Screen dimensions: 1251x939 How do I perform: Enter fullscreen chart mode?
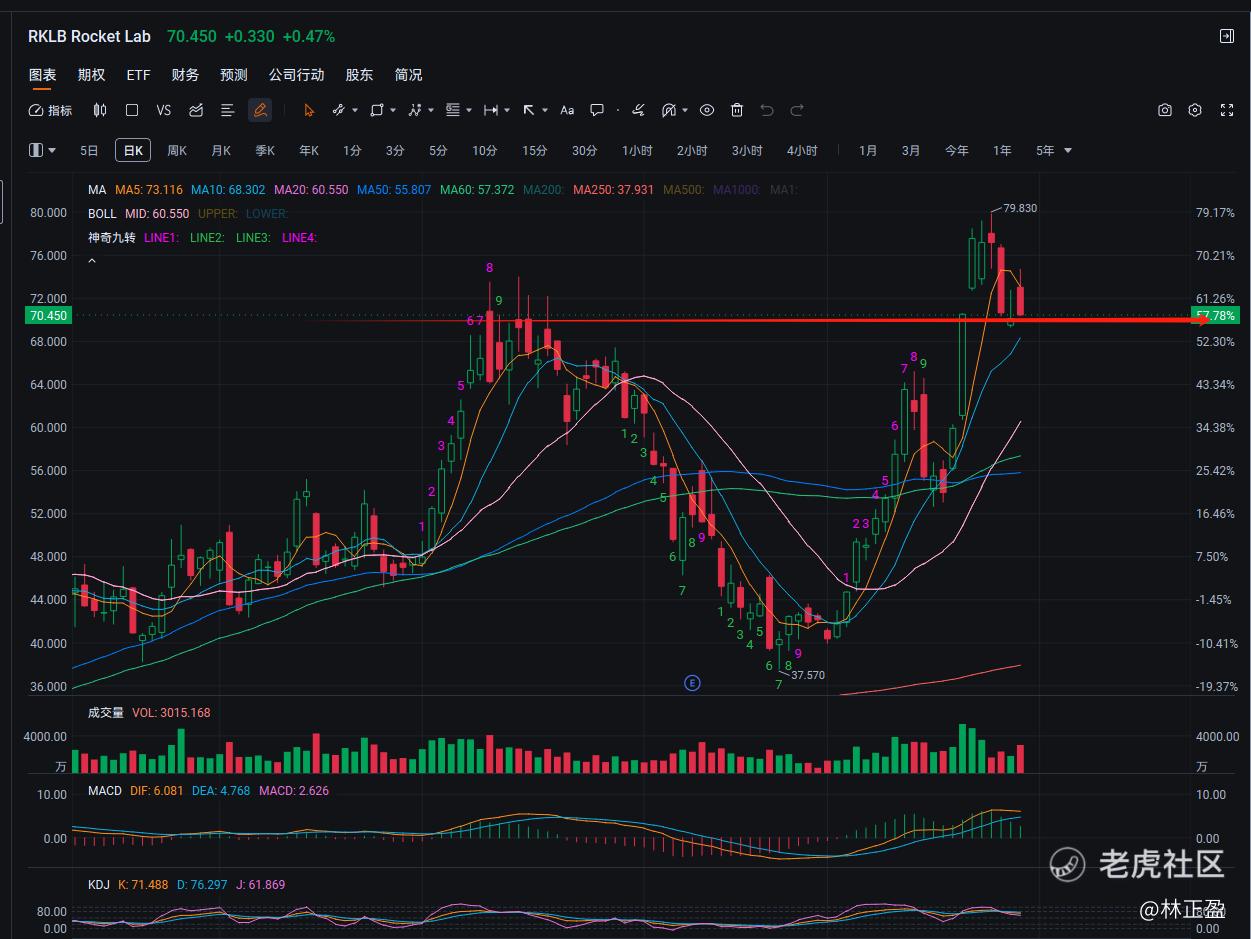[x=1227, y=110]
